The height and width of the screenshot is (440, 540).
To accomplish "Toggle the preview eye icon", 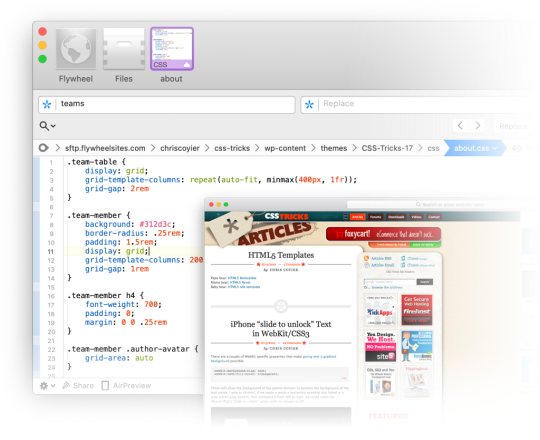I will click(517, 149).
